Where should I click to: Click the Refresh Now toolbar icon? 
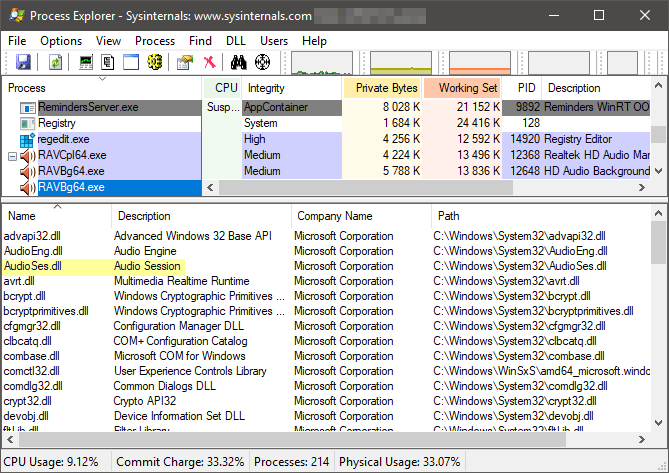pyautogui.click(x=55, y=62)
